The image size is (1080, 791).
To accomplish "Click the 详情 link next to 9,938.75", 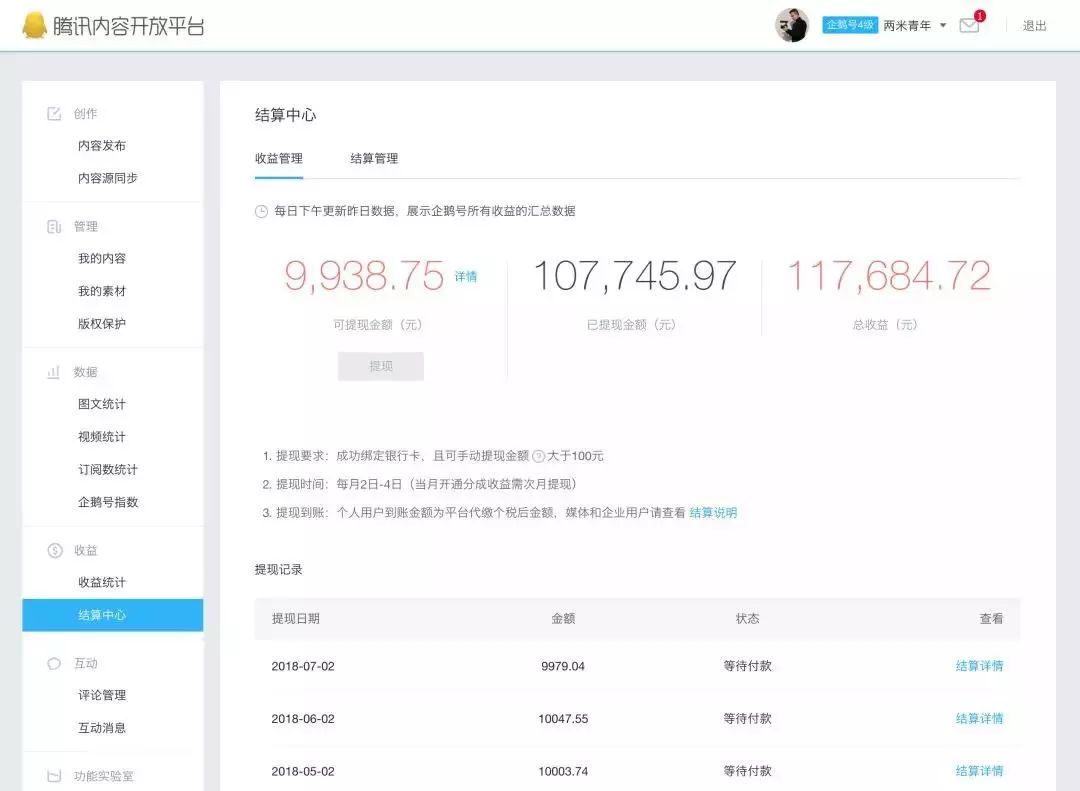I will point(466,276).
